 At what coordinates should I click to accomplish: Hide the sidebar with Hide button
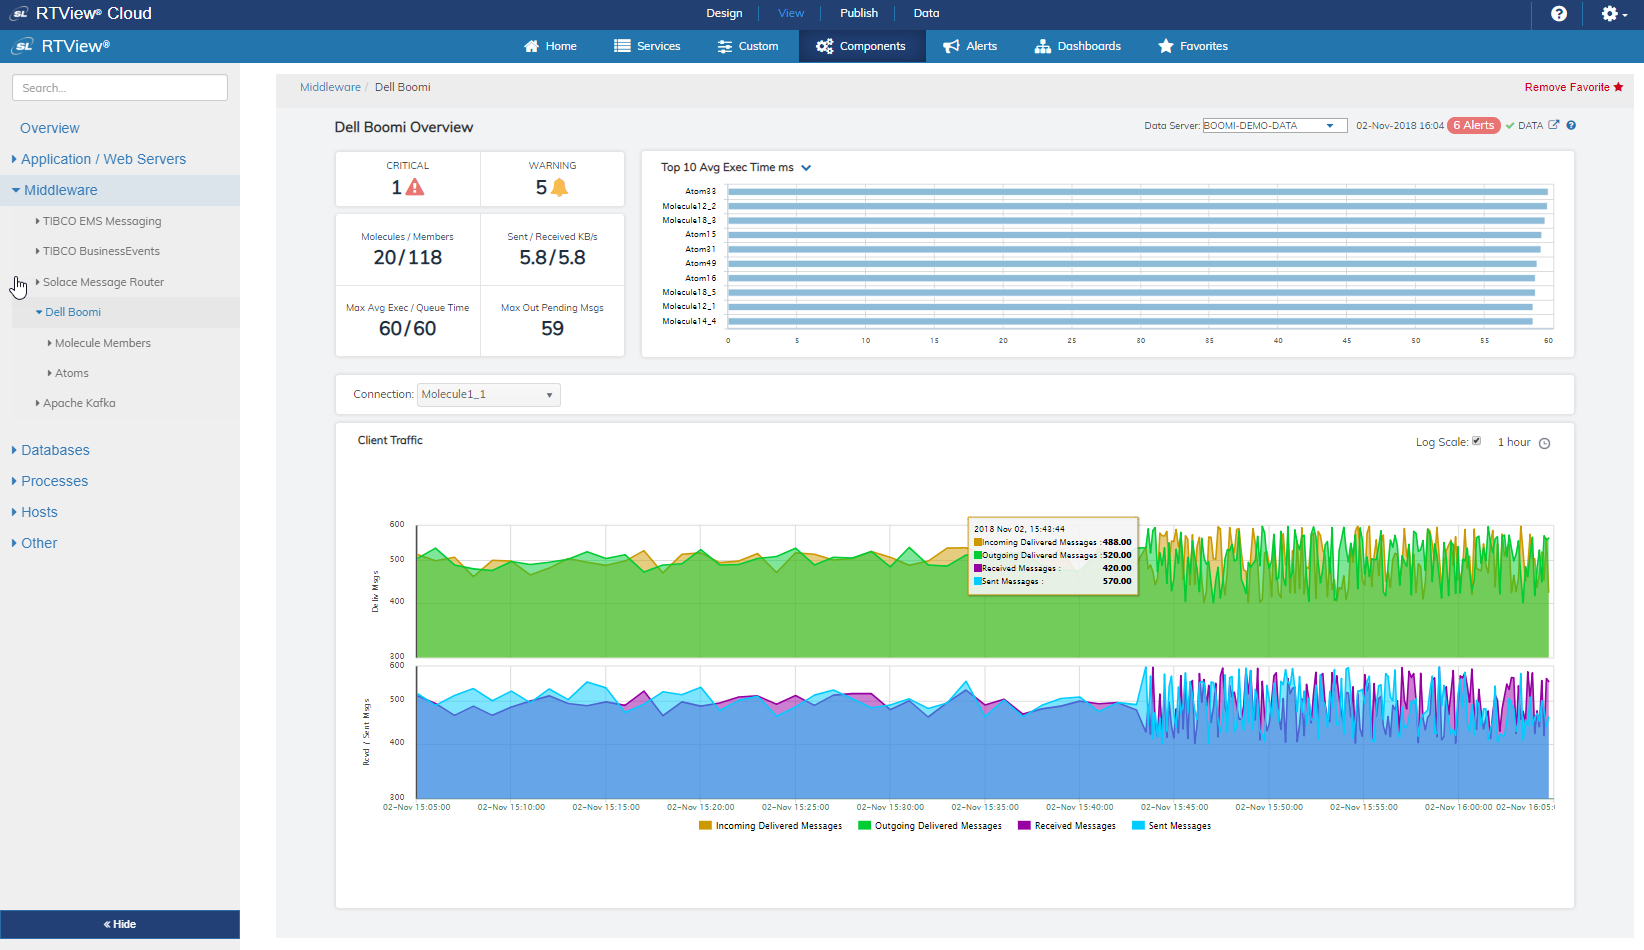coord(120,924)
